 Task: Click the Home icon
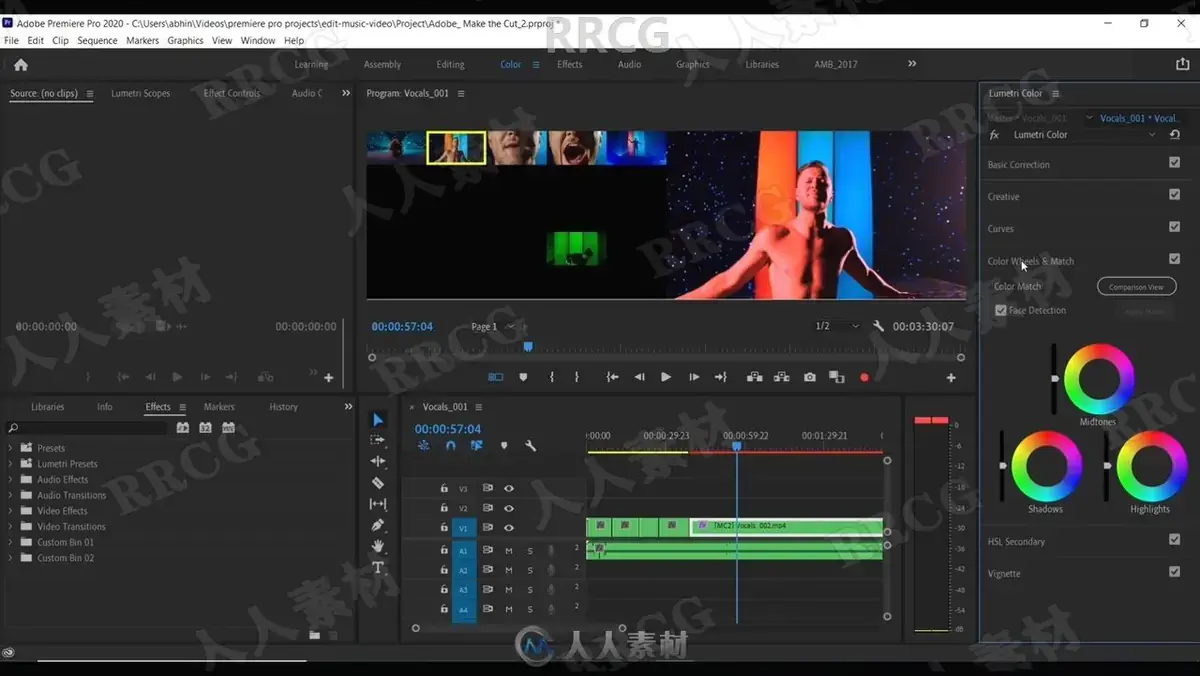point(21,65)
